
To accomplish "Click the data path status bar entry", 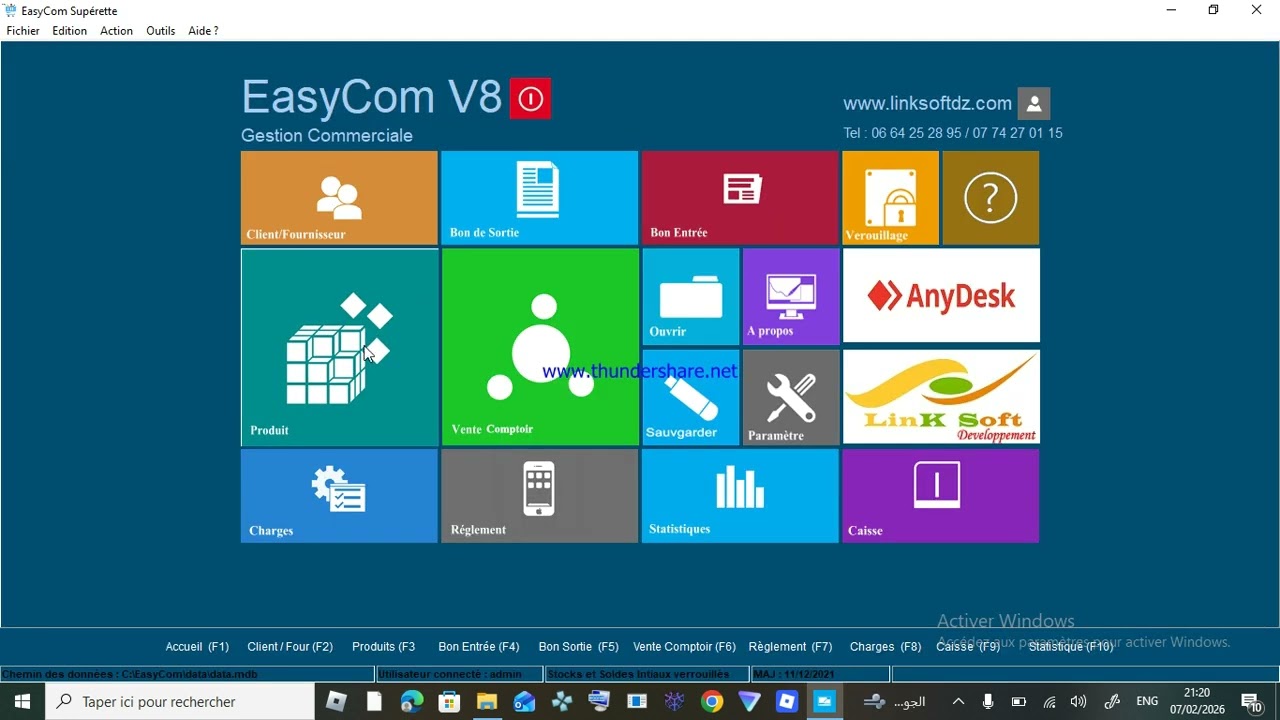I will tap(188, 675).
